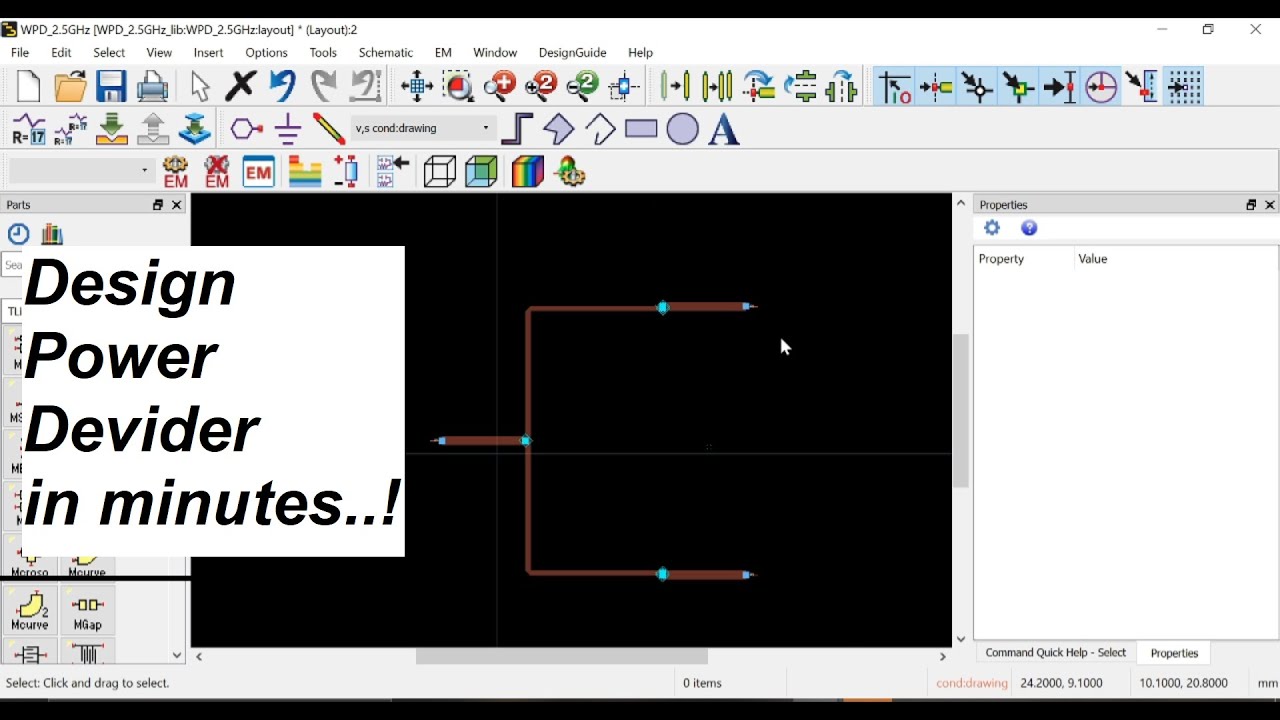1280x720 pixels.
Task: Insert a pin with the pin icon
Action: [246, 129]
